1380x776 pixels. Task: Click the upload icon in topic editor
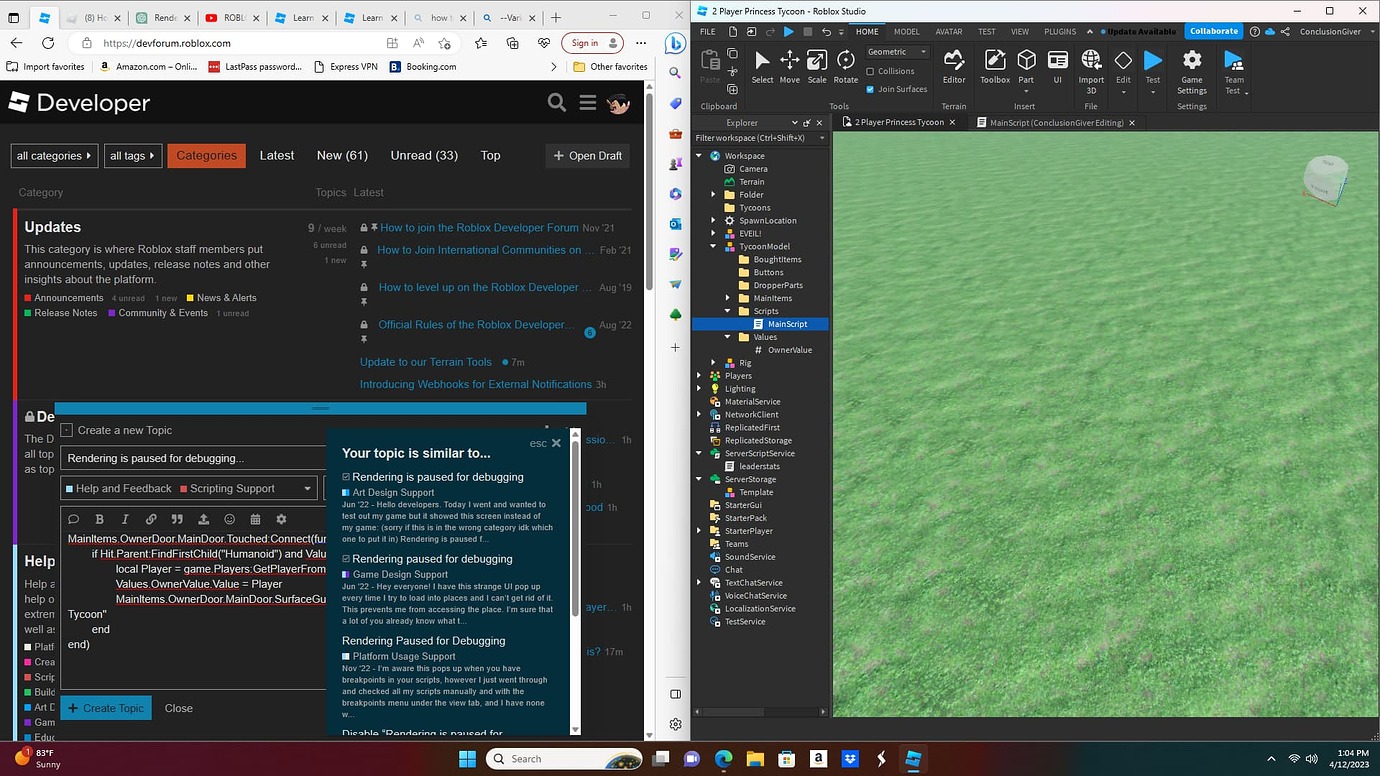coord(203,519)
